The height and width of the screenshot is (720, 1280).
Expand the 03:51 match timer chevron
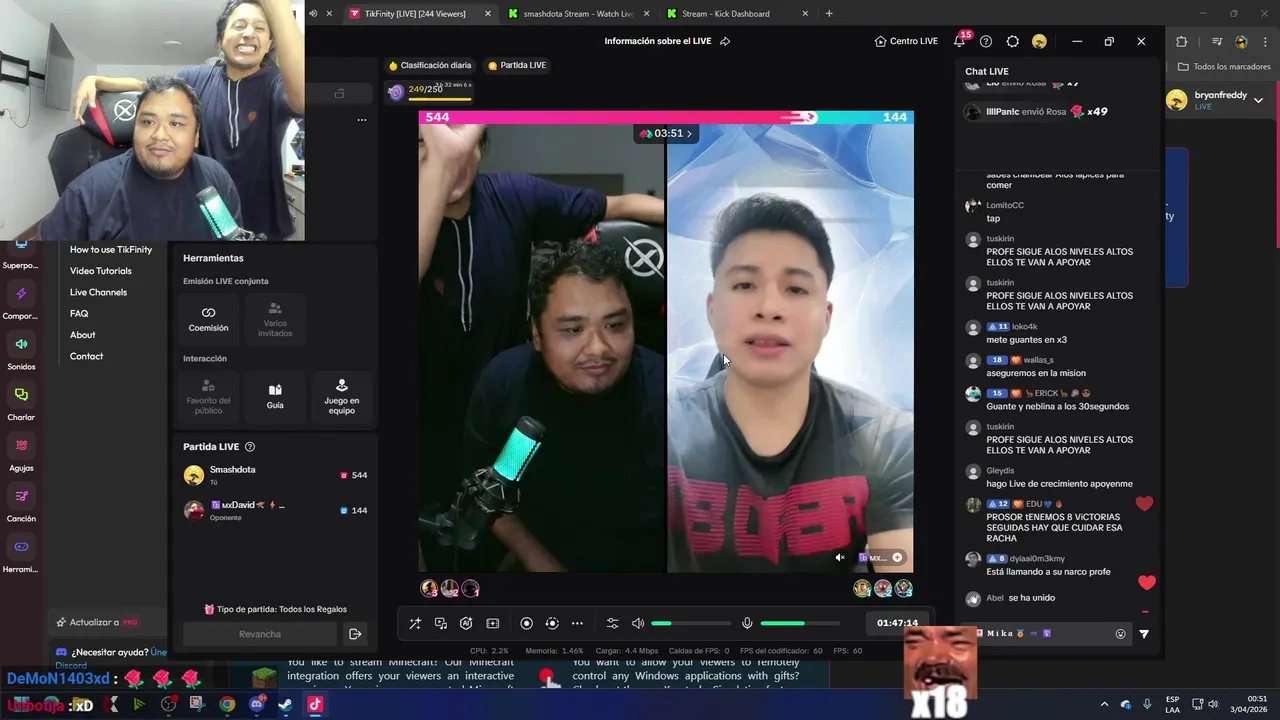(689, 133)
